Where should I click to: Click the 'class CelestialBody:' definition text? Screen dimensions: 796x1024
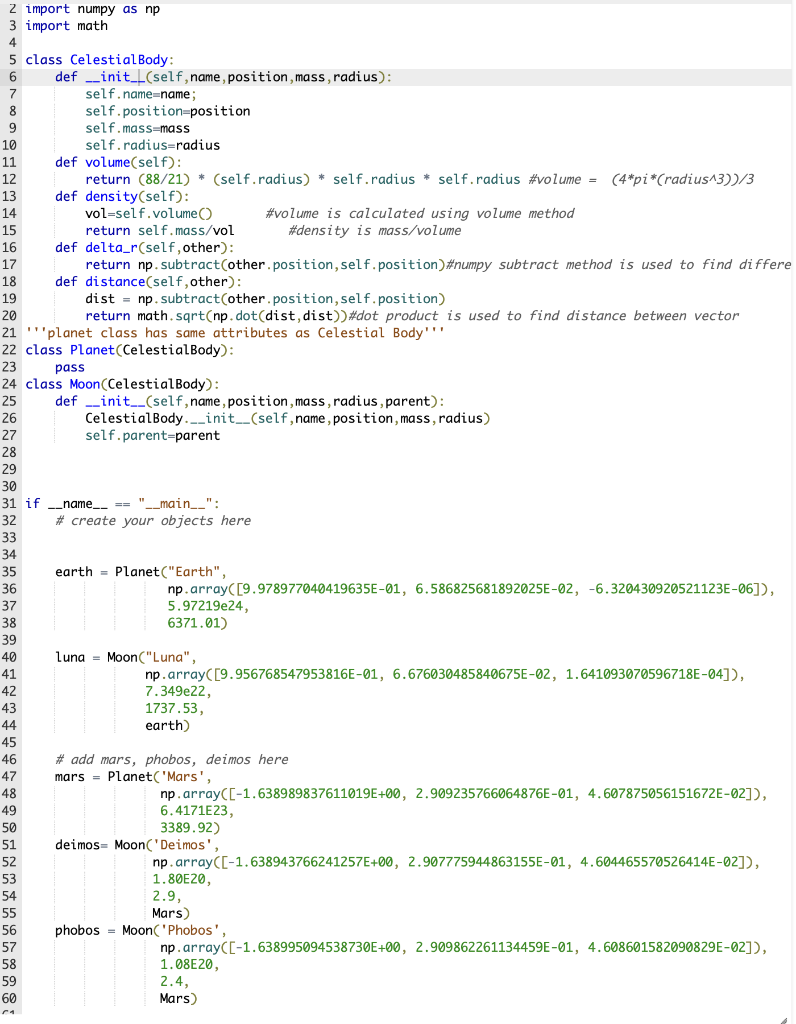pos(99,60)
